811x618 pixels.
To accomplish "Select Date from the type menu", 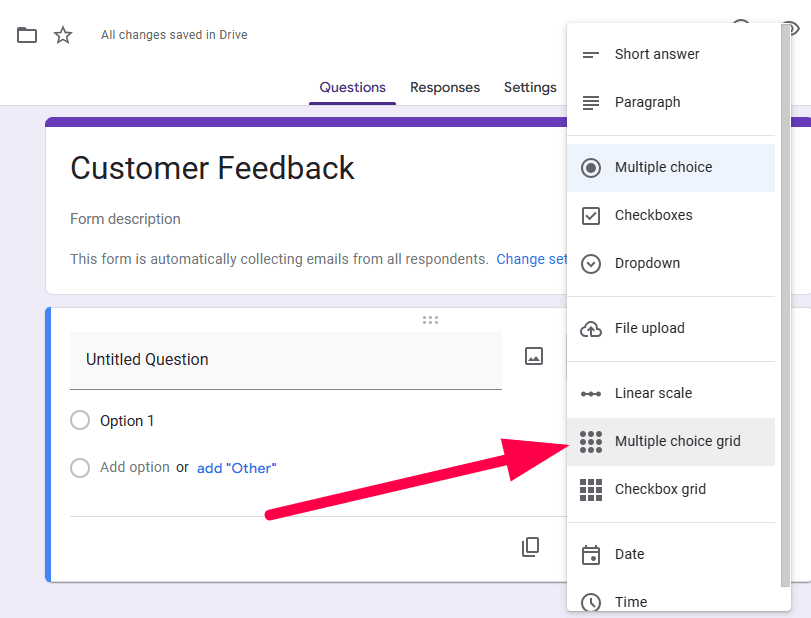I will [x=630, y=554].
